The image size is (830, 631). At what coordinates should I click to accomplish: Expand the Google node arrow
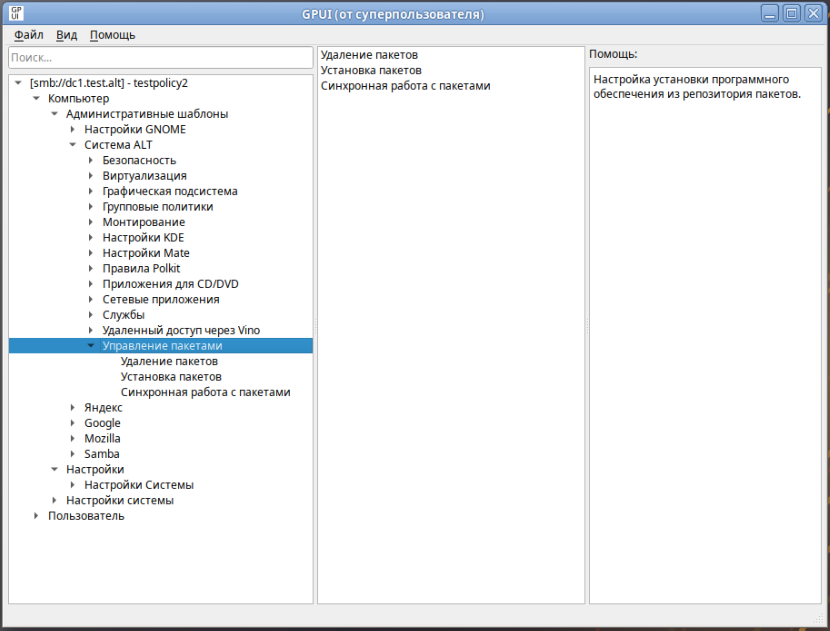coord(73,423)
